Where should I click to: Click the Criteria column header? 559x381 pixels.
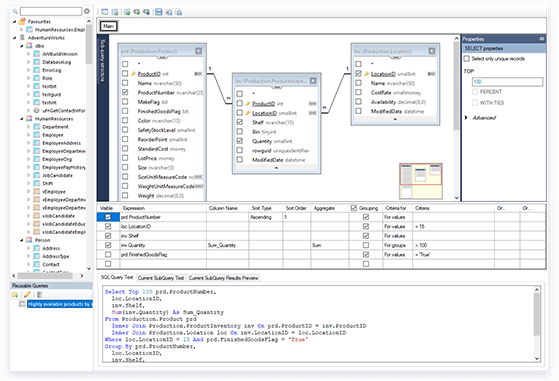pos(422,208)
